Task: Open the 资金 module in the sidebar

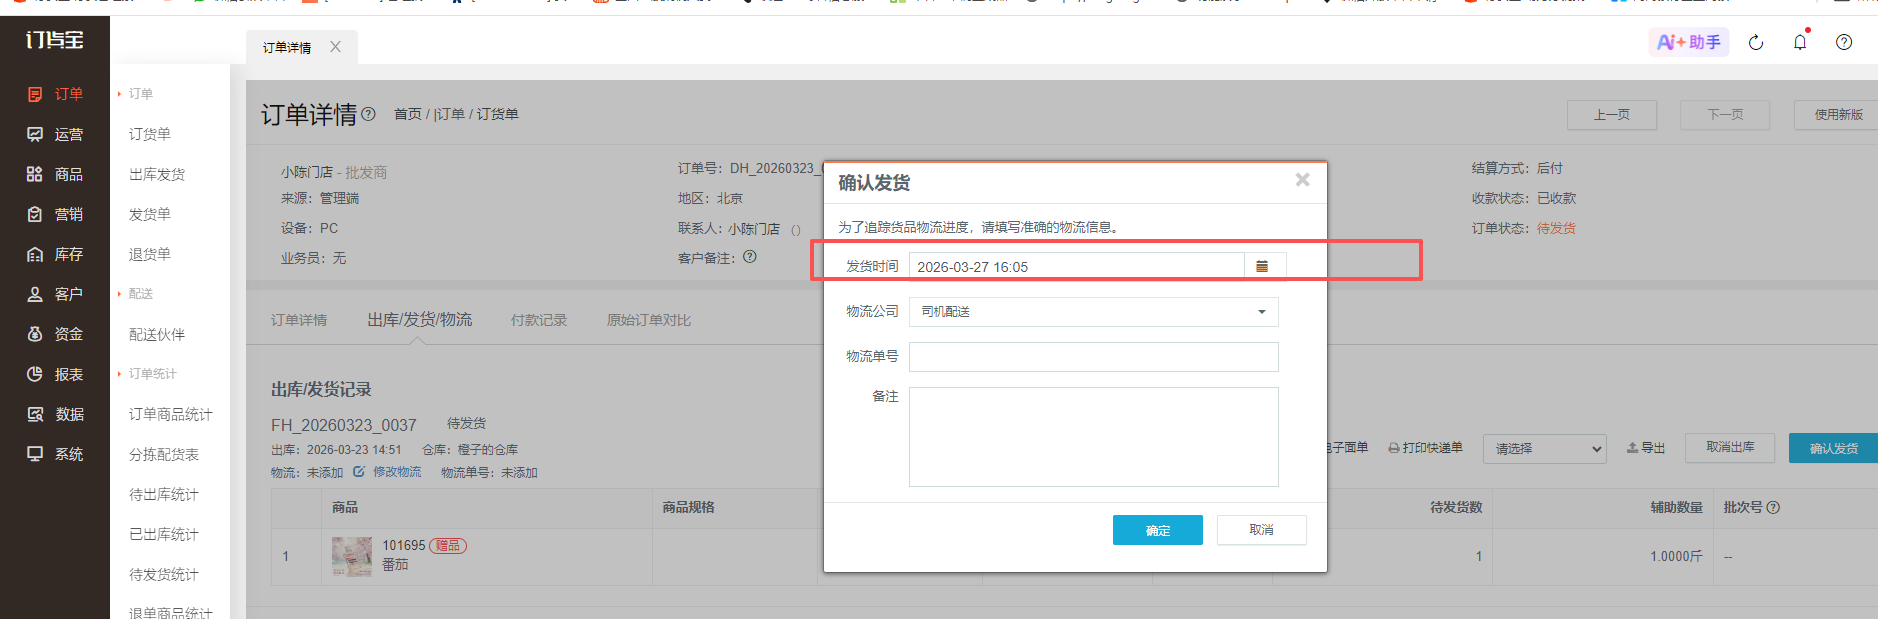Action: click(55, 334)
